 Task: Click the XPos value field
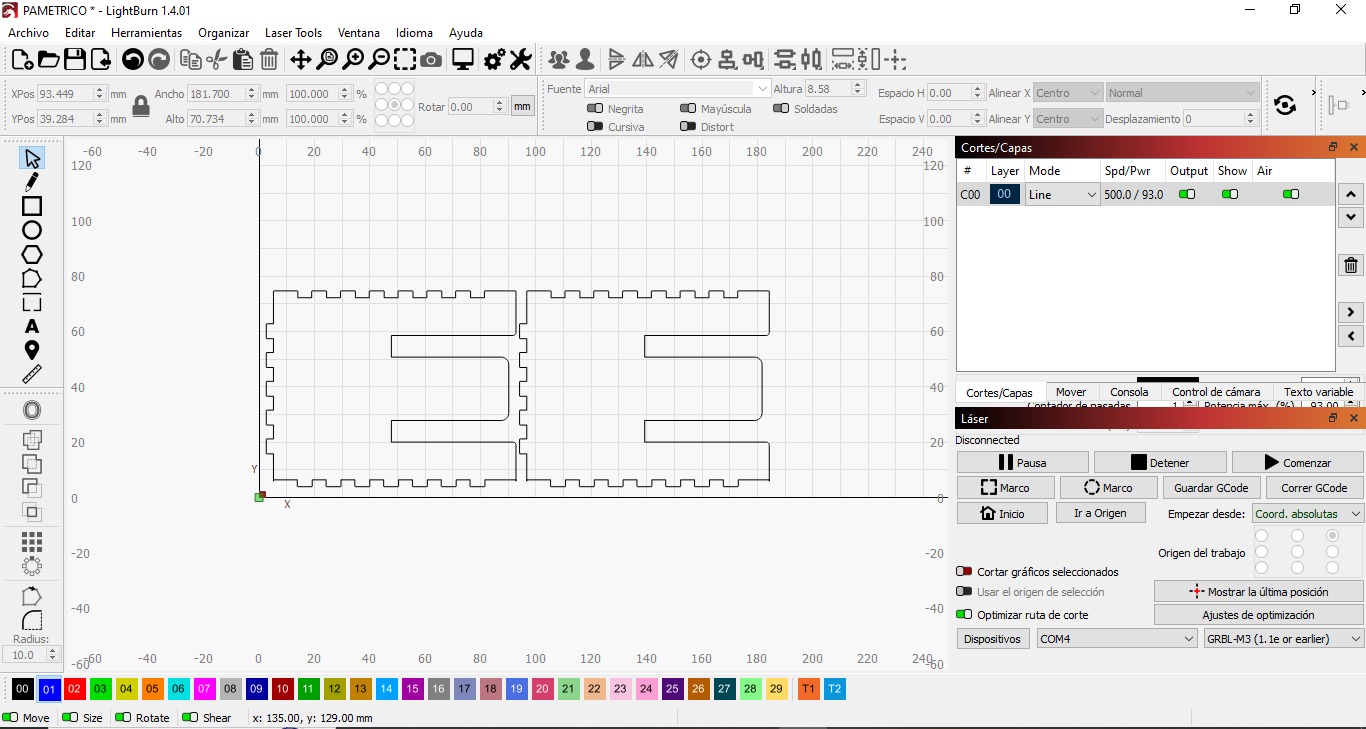pos(71,93)
